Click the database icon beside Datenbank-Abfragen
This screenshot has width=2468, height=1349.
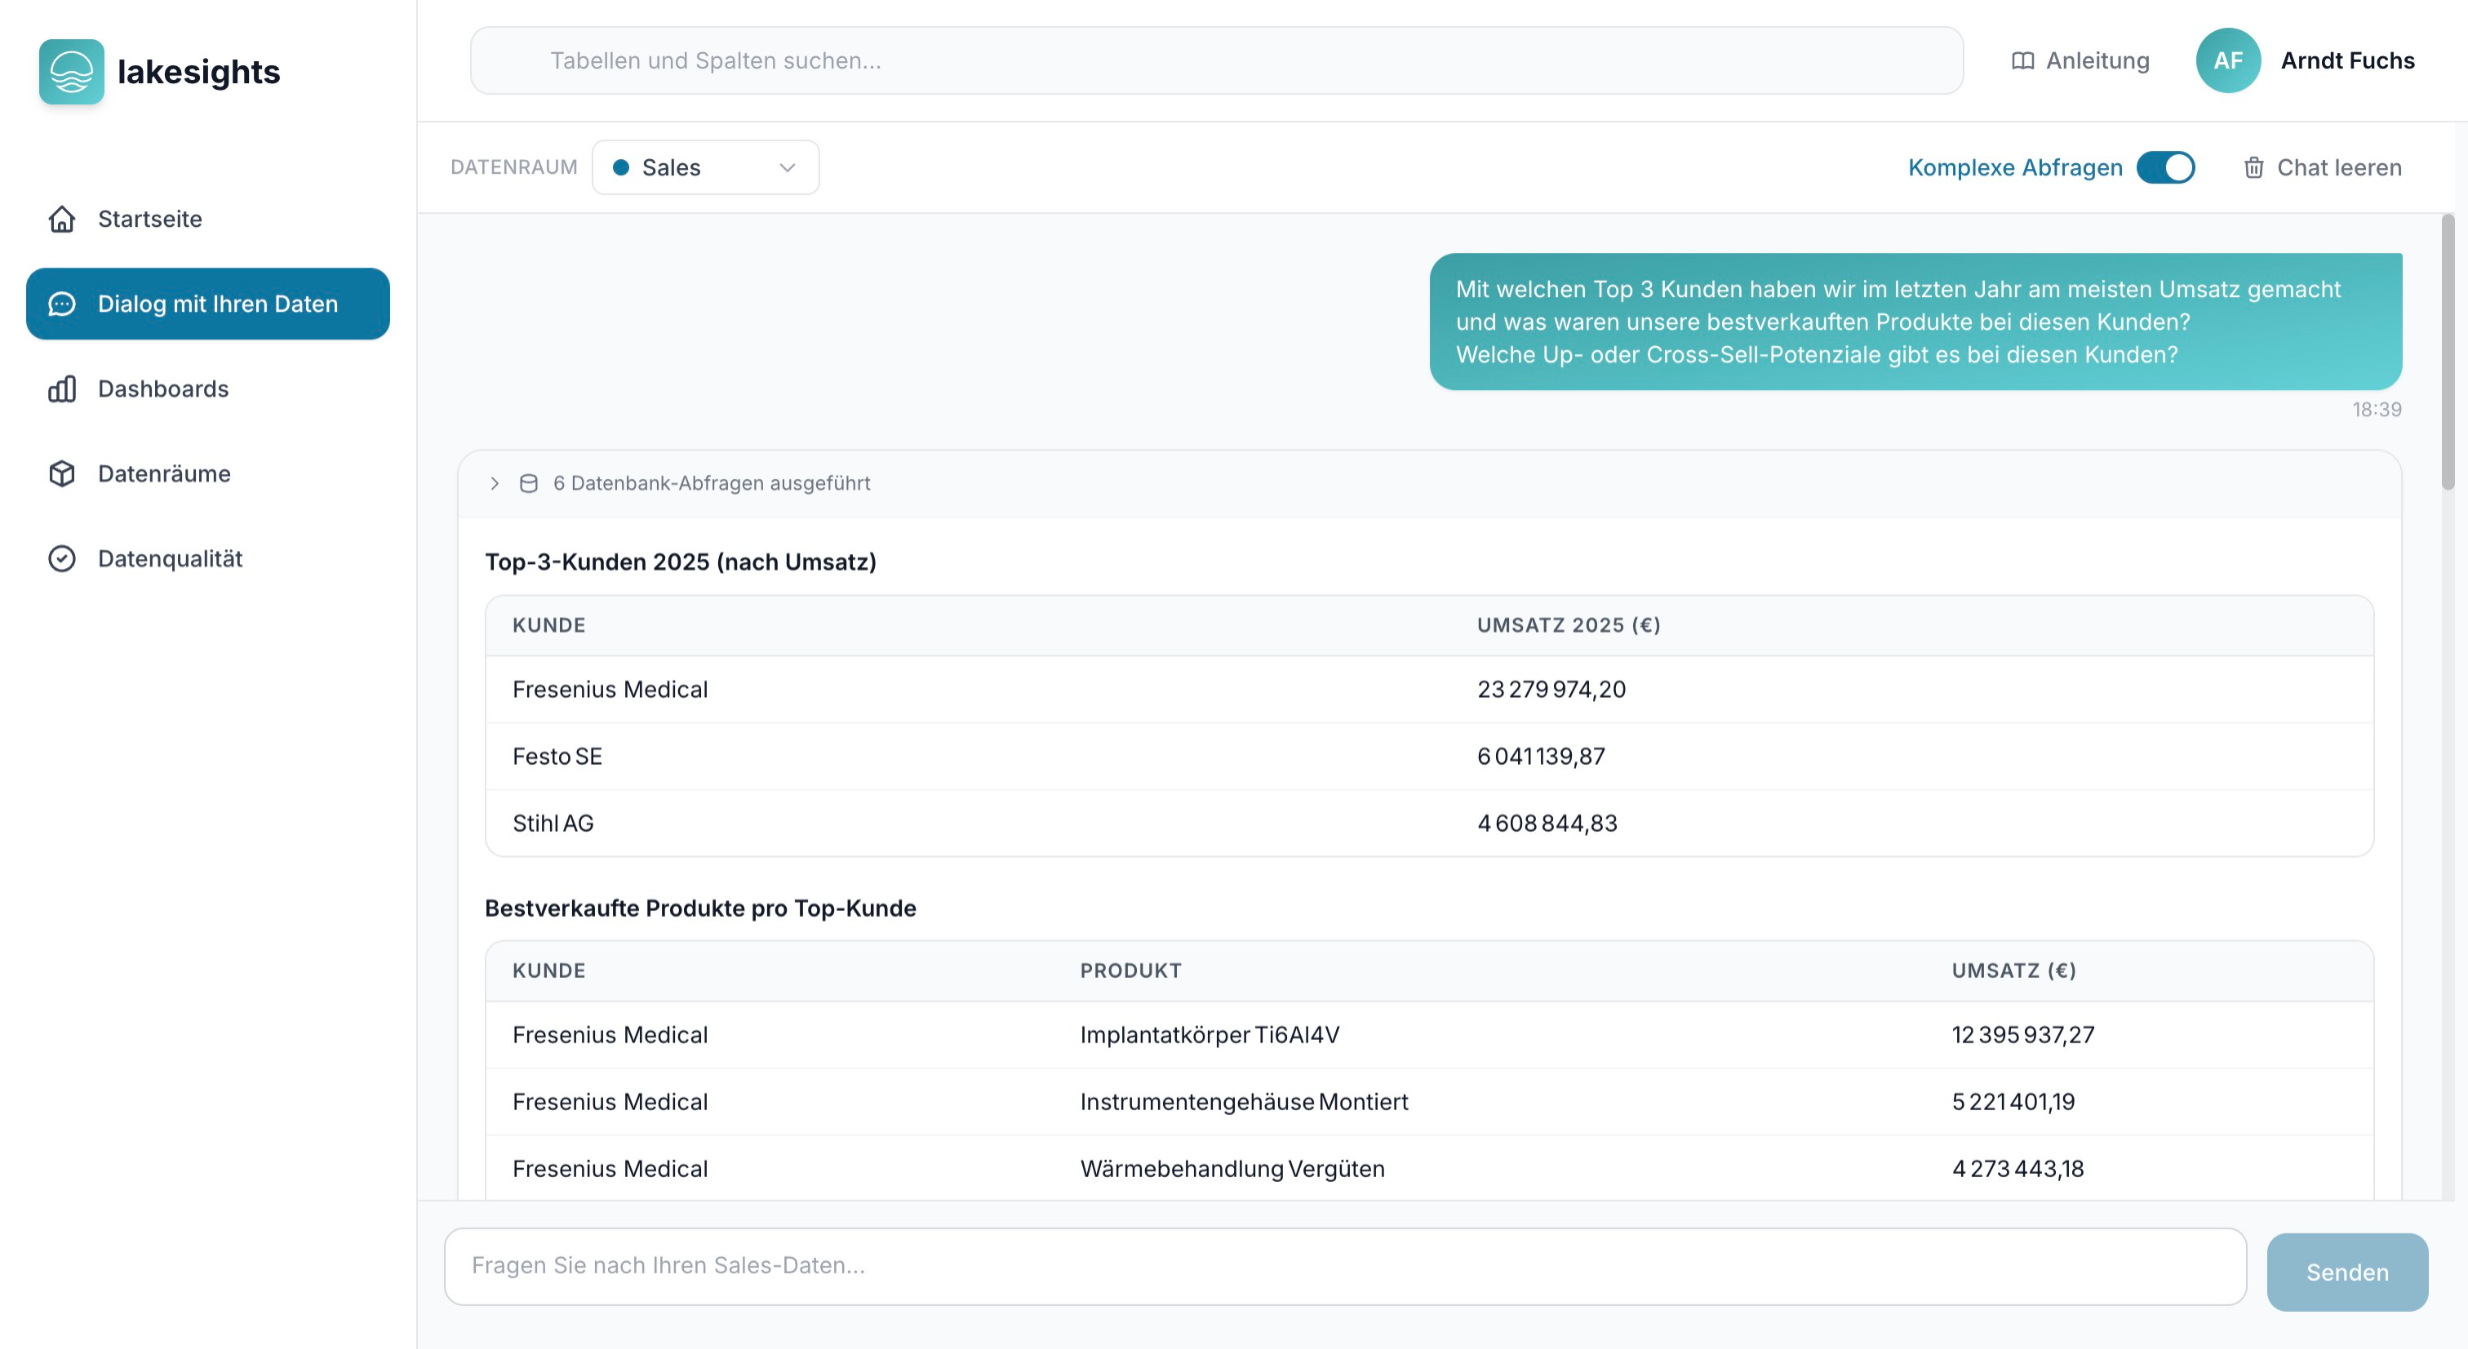tap(527, 483)
